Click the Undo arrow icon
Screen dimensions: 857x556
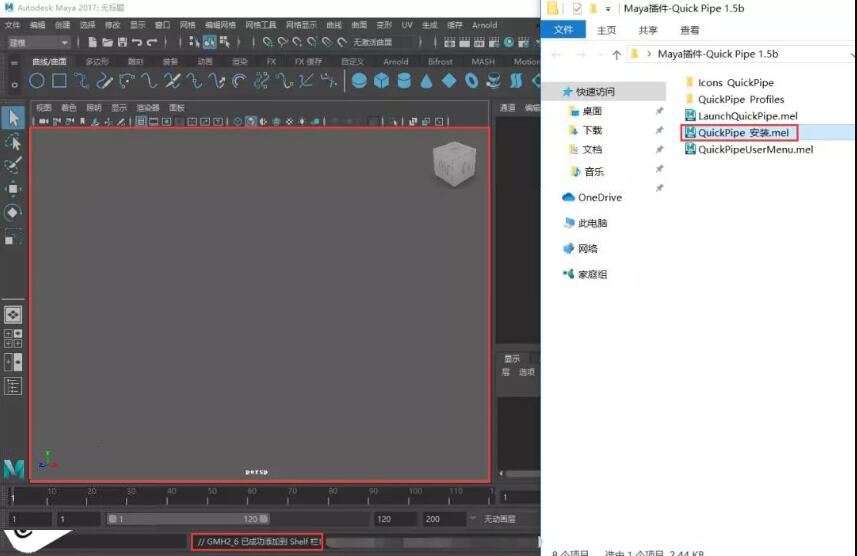coord(137,42)
